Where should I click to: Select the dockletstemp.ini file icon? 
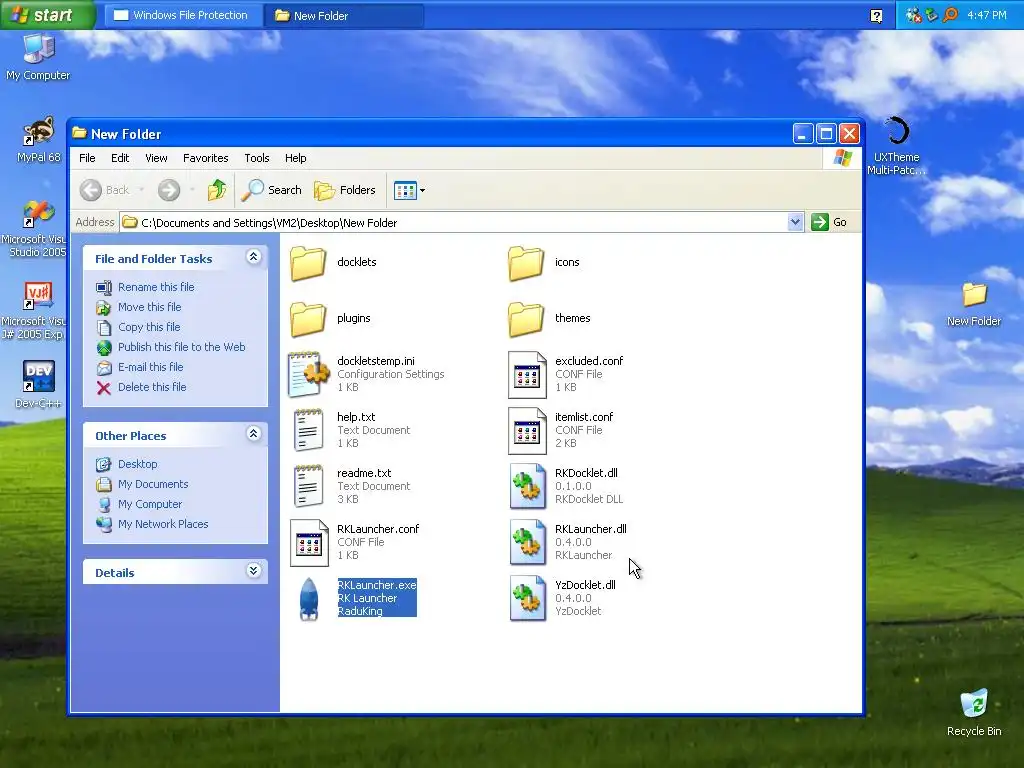coord(308,374)
